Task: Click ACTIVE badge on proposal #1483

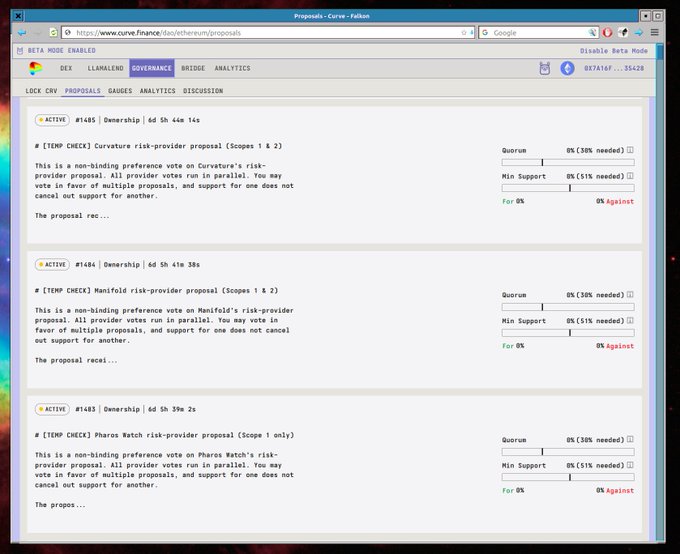Action: pyautogui.click(x=52, y=409)
